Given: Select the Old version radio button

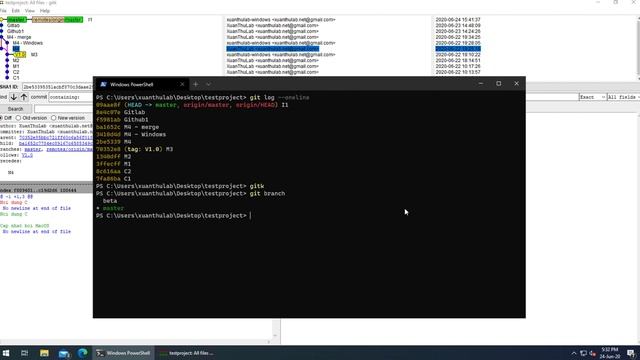Looking at the screenshot, I should click(31, 118).
